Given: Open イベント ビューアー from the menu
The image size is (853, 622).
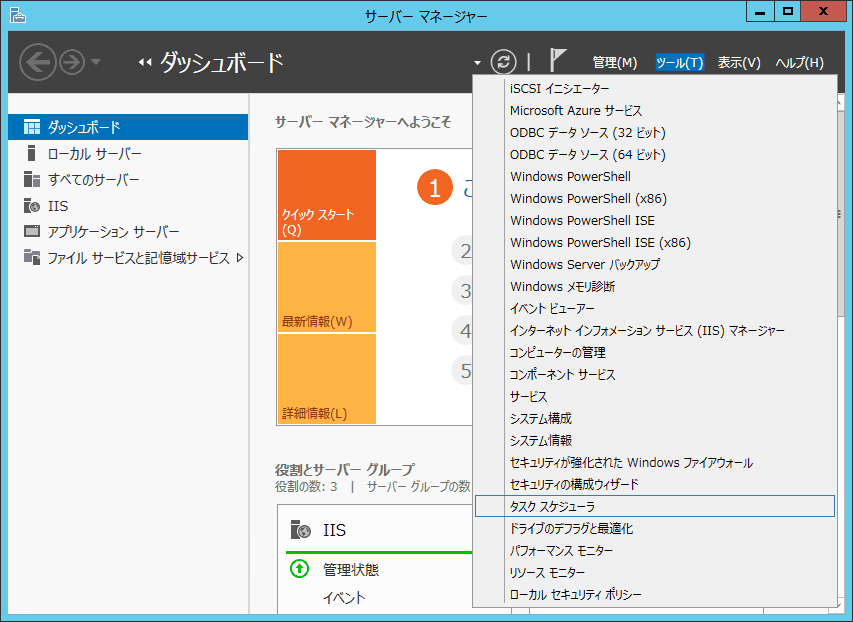Looking at the screenshot, I should point(655,309).
